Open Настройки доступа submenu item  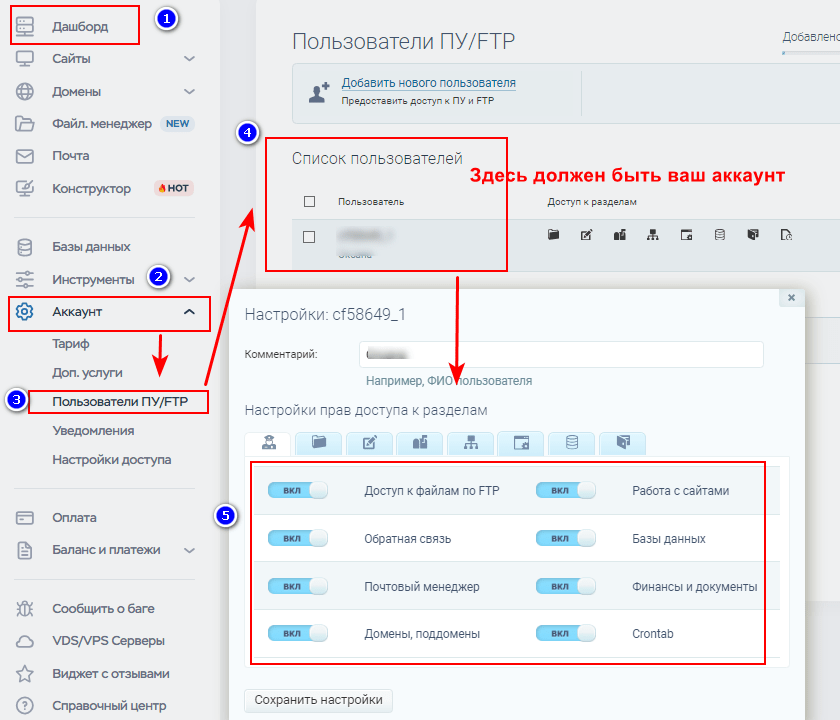(x=112, y=460)
